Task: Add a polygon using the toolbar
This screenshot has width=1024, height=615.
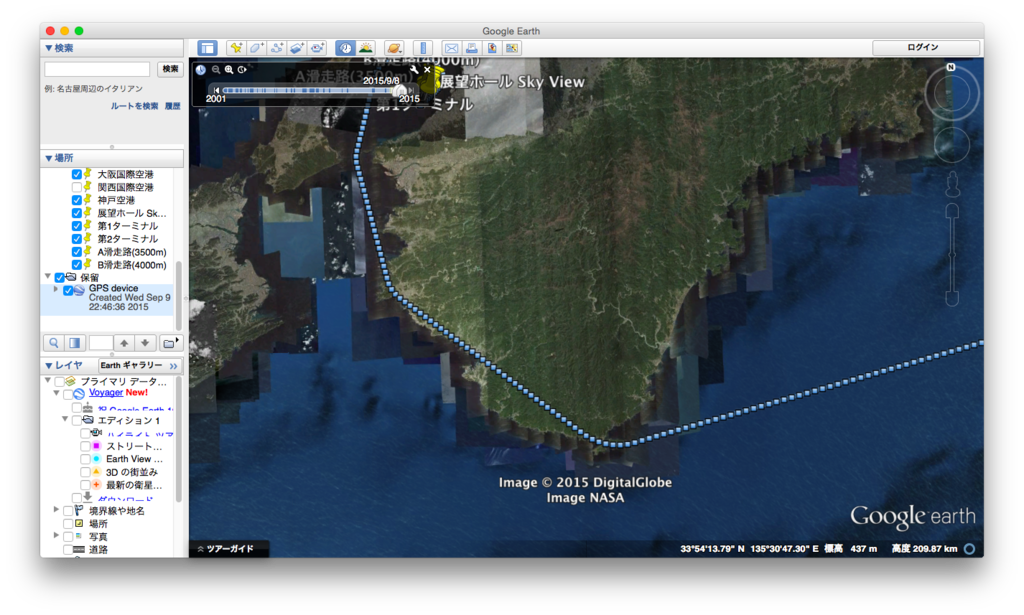Action: click(256, 48)
